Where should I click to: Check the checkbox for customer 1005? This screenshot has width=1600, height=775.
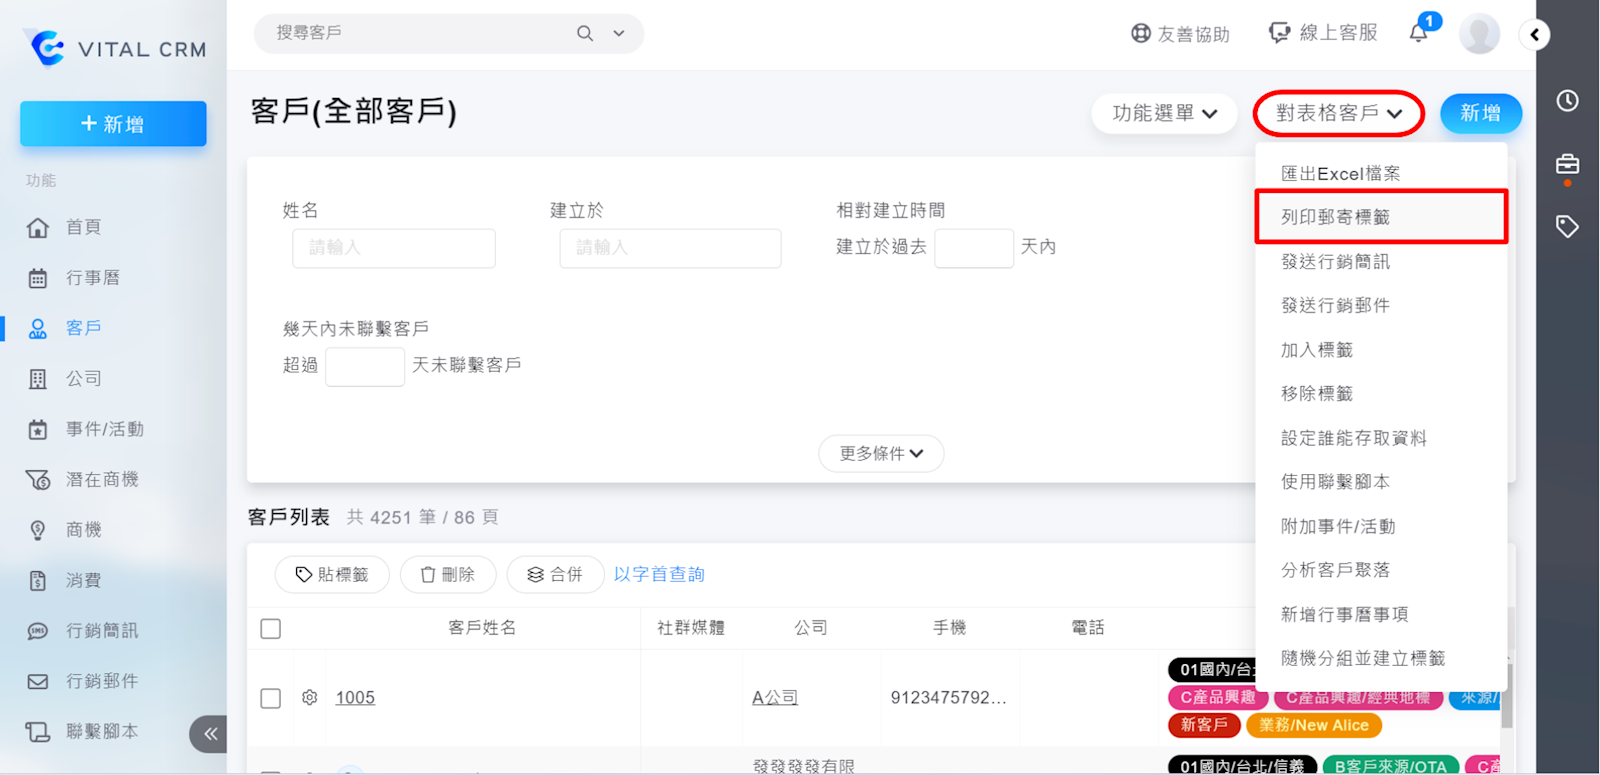[270, 698]
